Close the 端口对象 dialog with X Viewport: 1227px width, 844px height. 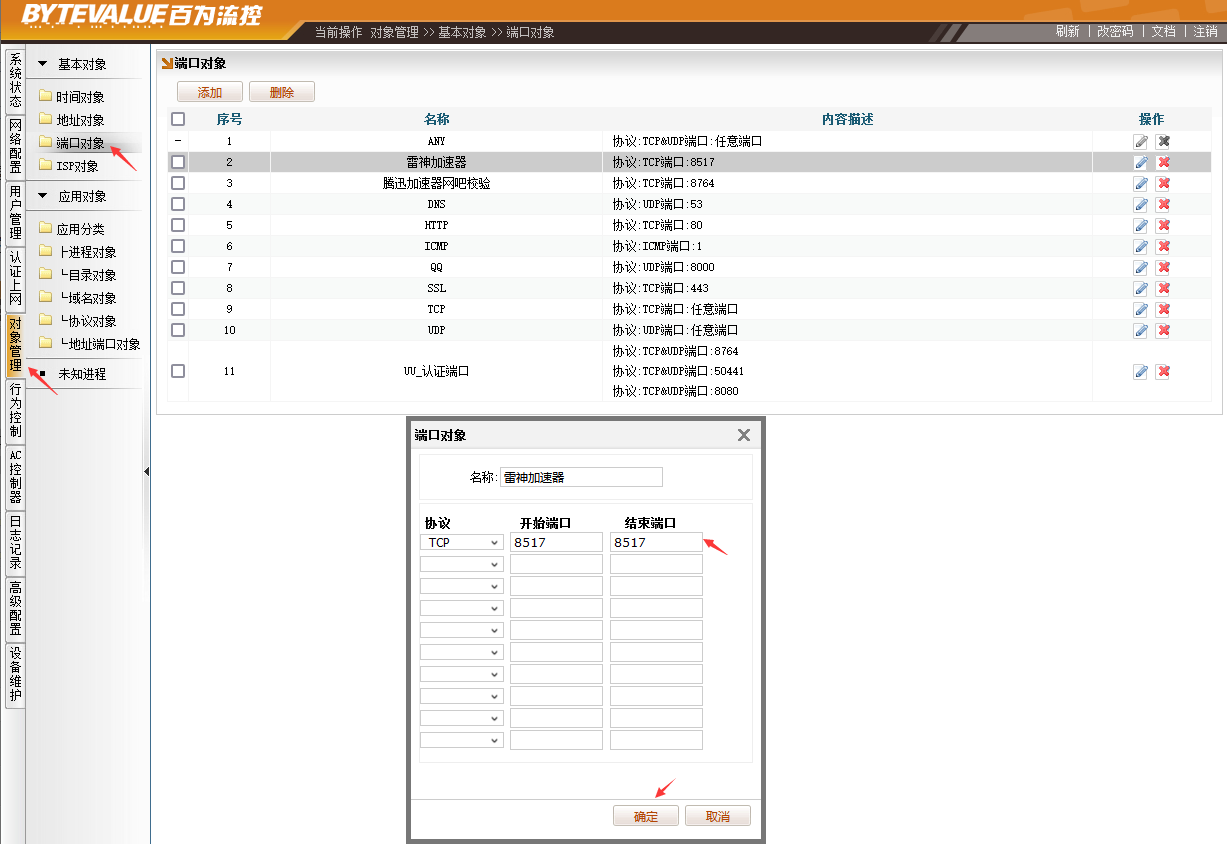pos(743,435)
